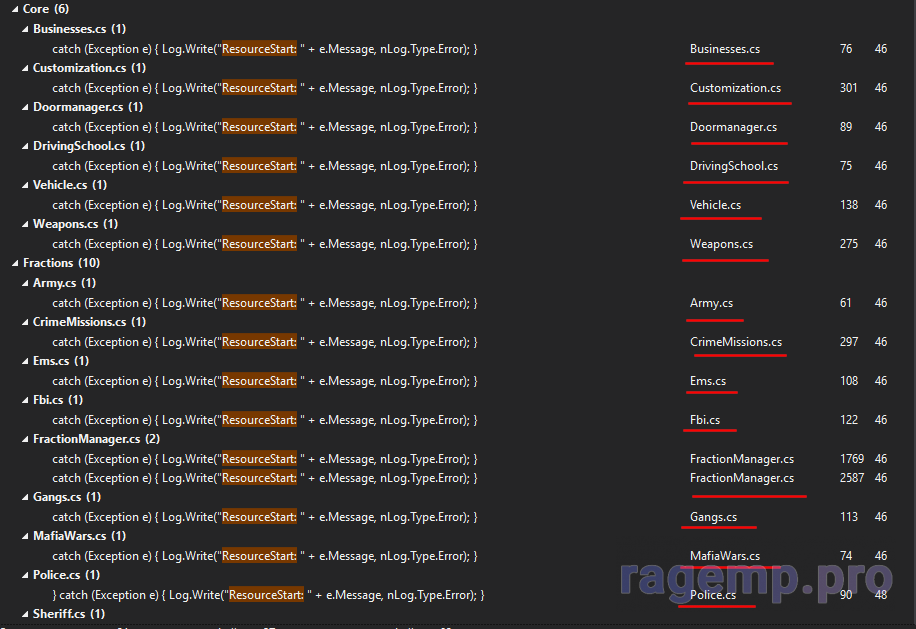Viewport: 916px width, 629px height.
Task: Click the Vehicle.cs (1) file node
Action: point(69,185)
